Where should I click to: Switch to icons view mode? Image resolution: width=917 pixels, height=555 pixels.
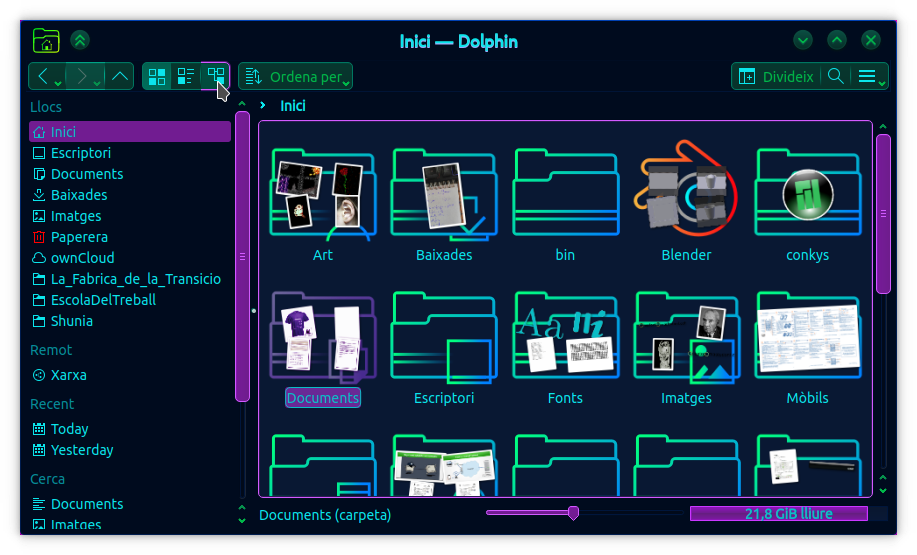[157, 76]
